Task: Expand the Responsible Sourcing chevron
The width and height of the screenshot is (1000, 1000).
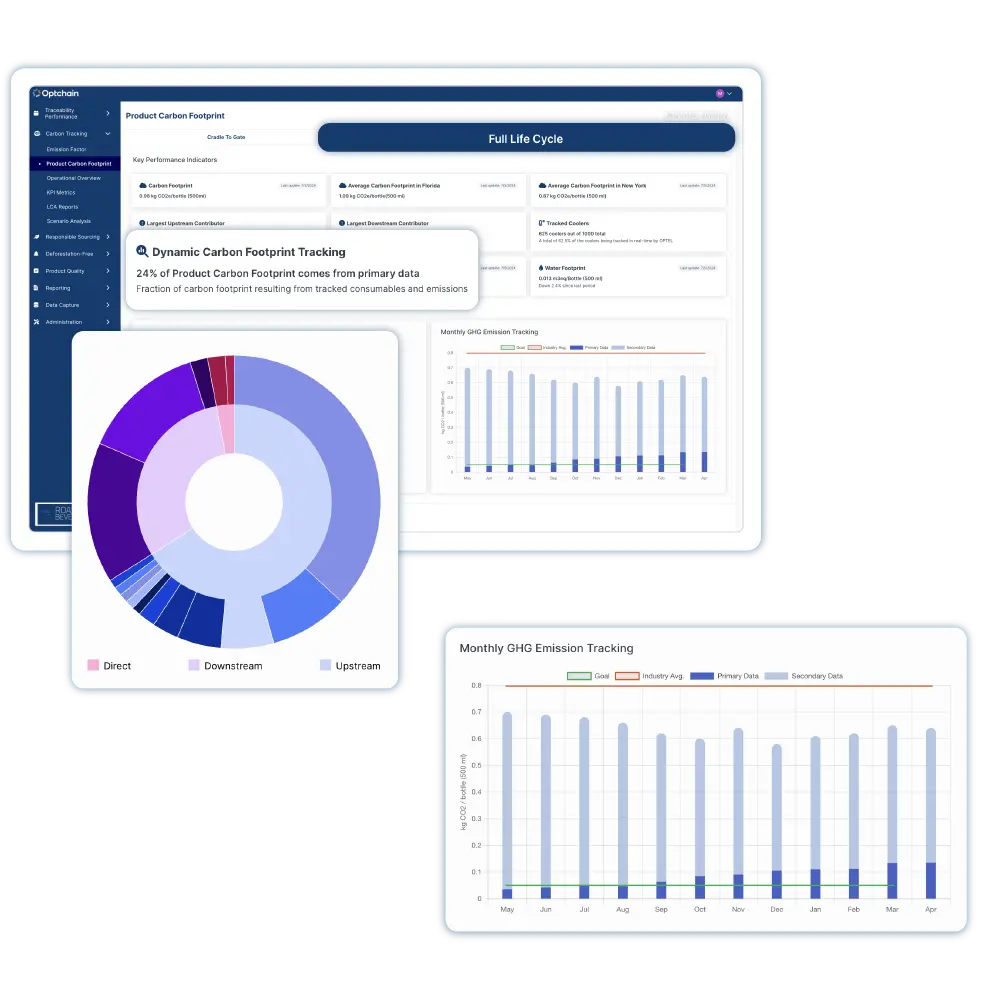Action: tap(108, 237)
